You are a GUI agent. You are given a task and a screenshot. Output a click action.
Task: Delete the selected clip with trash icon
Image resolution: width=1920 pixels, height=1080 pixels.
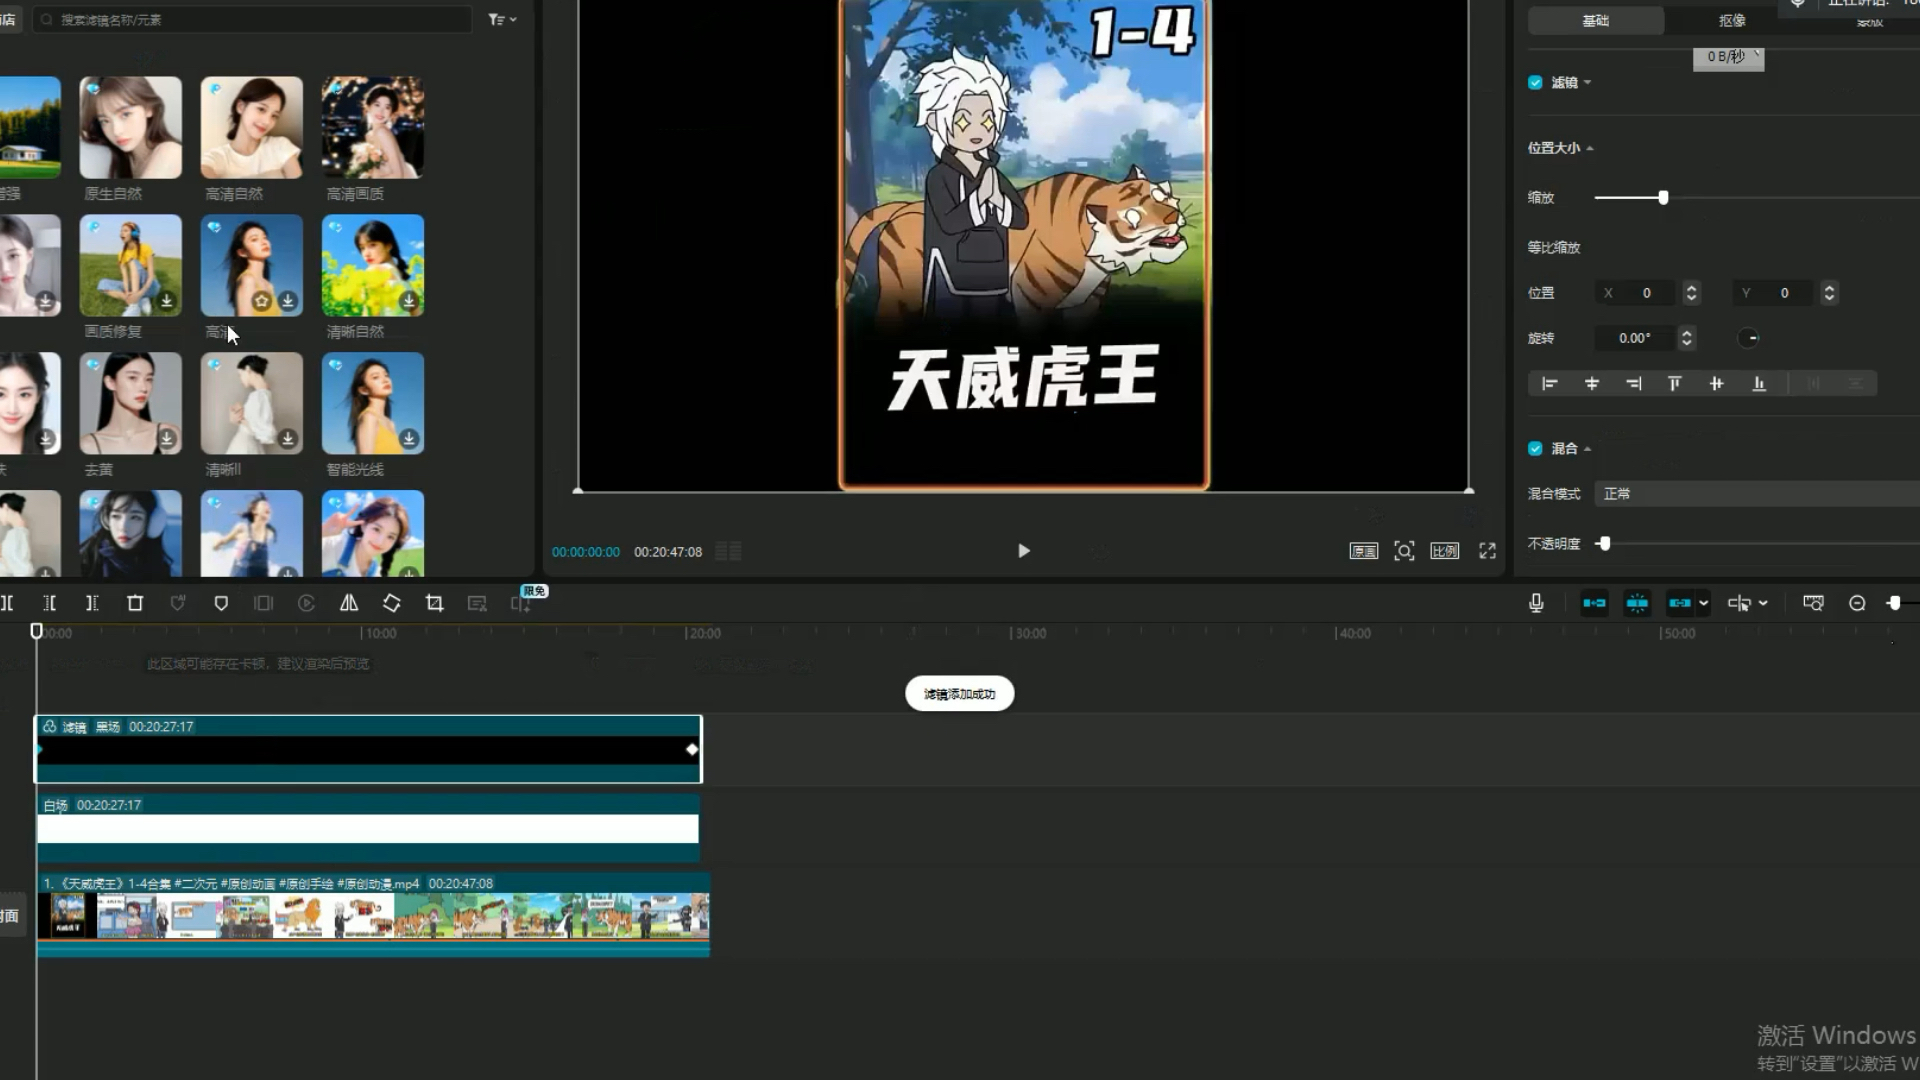pyautogui.click(x=135, y=603)
